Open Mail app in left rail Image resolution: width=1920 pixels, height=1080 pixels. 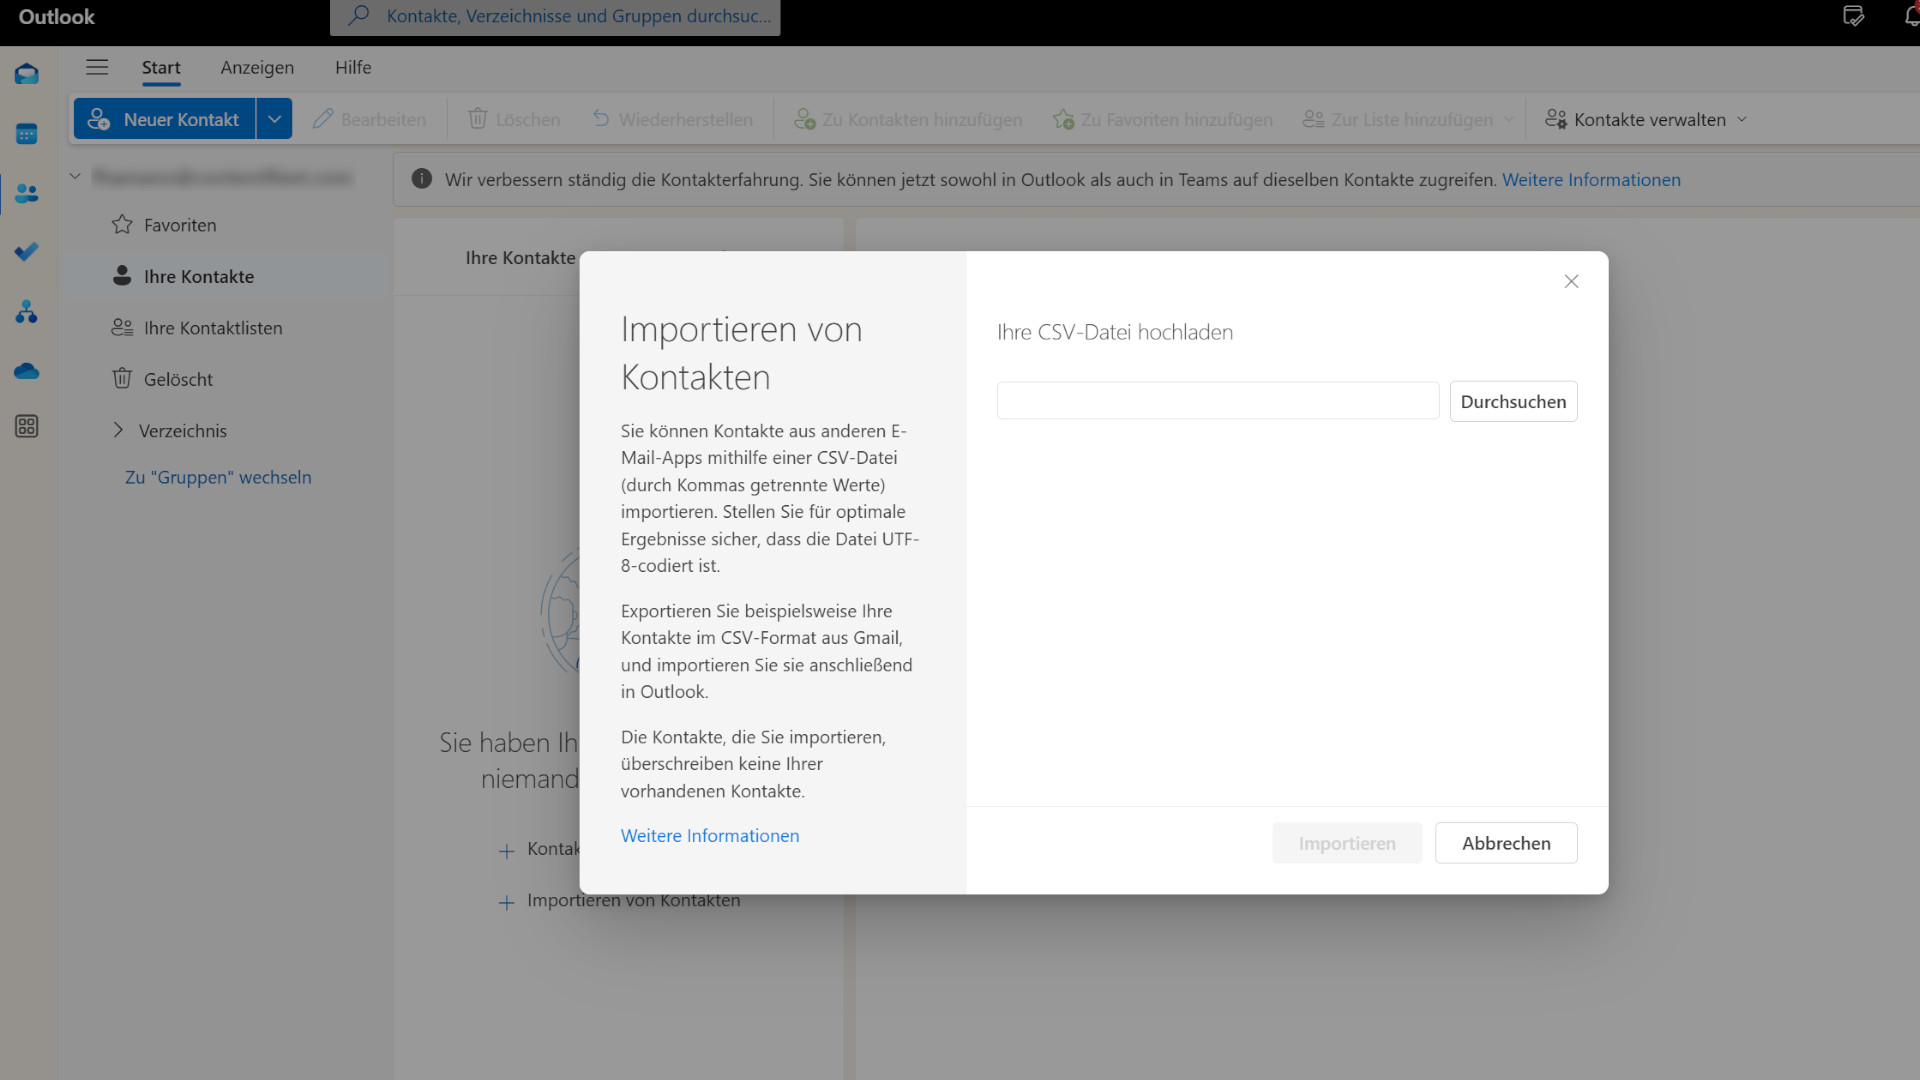tap(27, 74)
